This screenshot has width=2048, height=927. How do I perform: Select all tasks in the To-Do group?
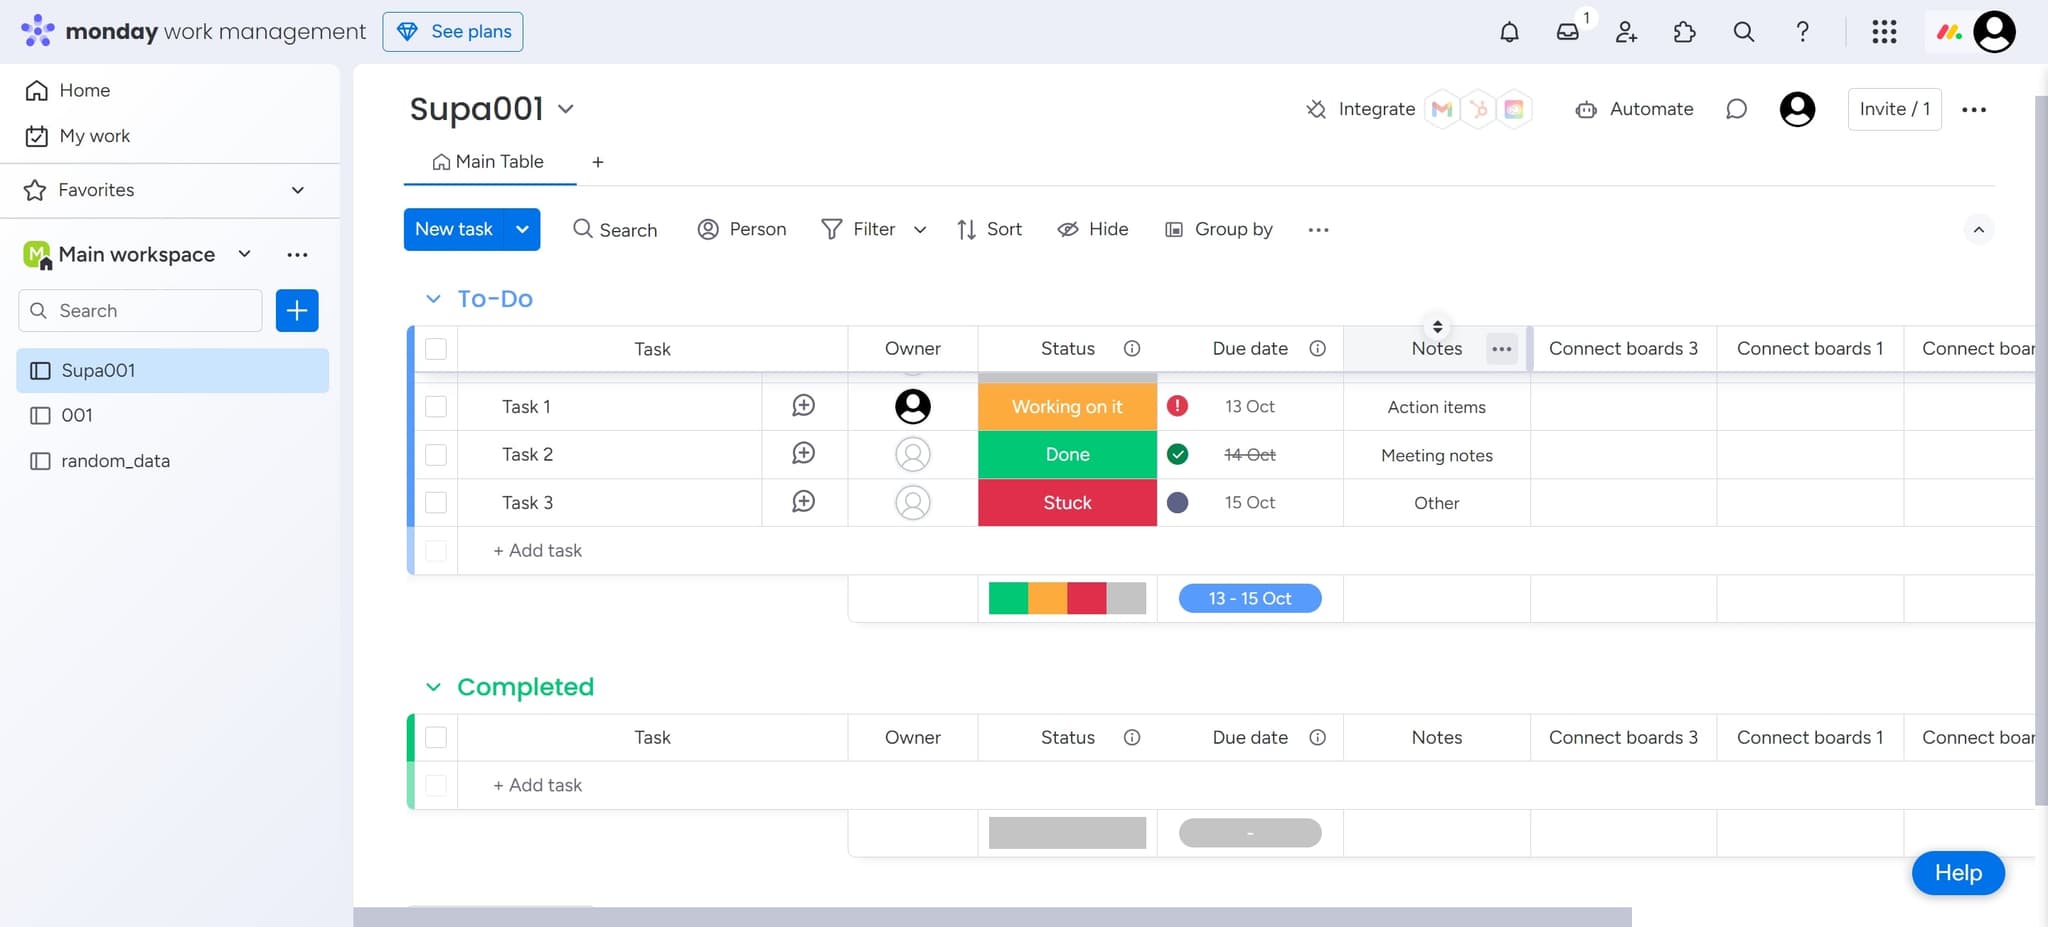click(x=436, y=348)
